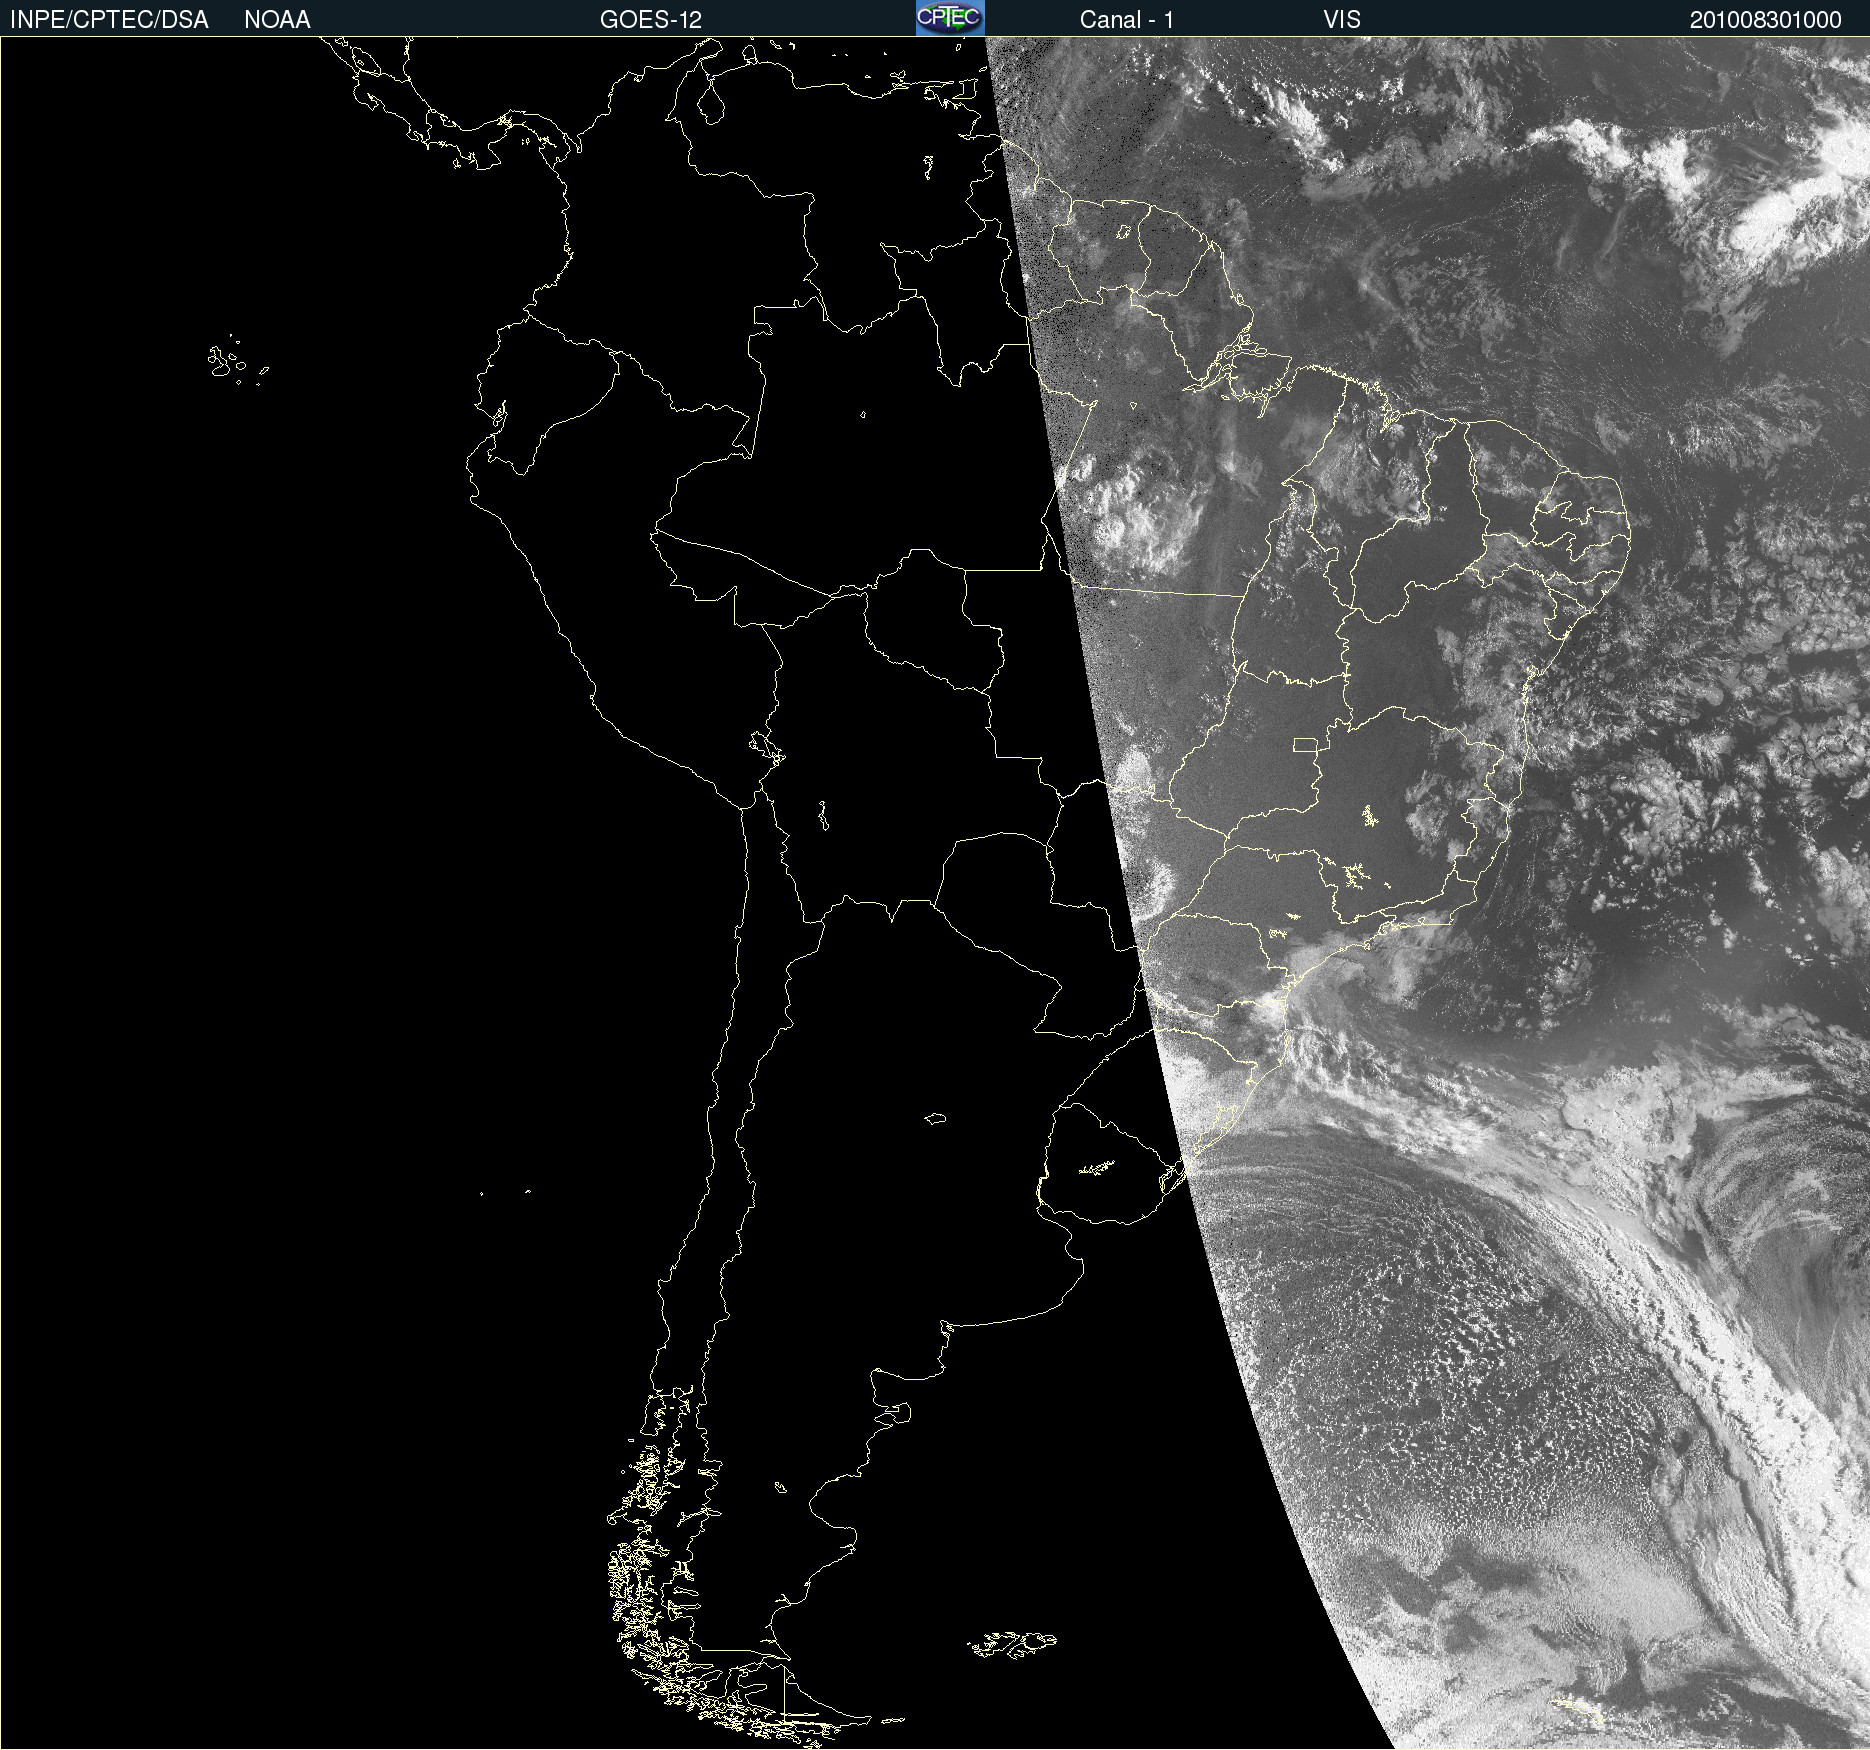Click the GOES-12 satellite label
Viewport: 1870px width, 1750px height.
click(x=651, y=20)
